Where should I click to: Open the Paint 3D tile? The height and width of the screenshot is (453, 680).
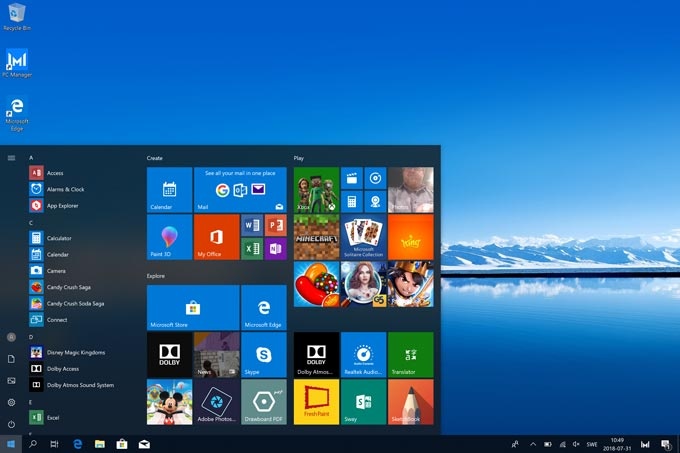click(169, 237)
